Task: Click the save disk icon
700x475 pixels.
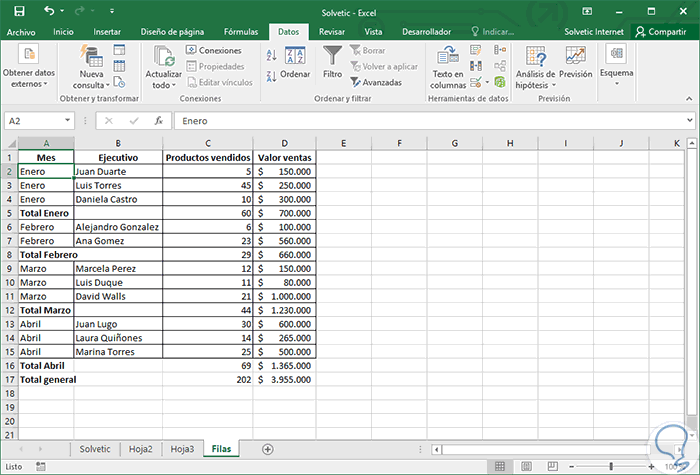Action: (20, 11)
